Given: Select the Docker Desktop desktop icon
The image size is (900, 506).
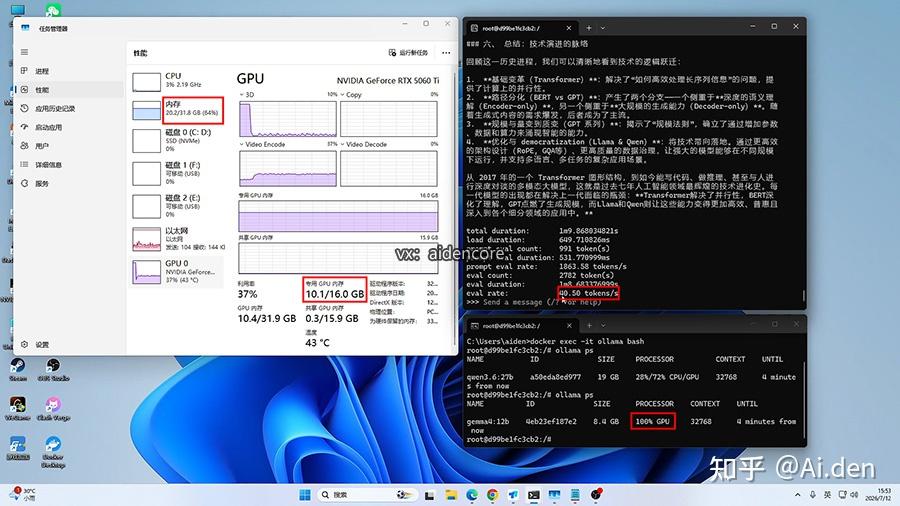Looking at the screenshot, I should pyautogui.click(x=53, y=452).
